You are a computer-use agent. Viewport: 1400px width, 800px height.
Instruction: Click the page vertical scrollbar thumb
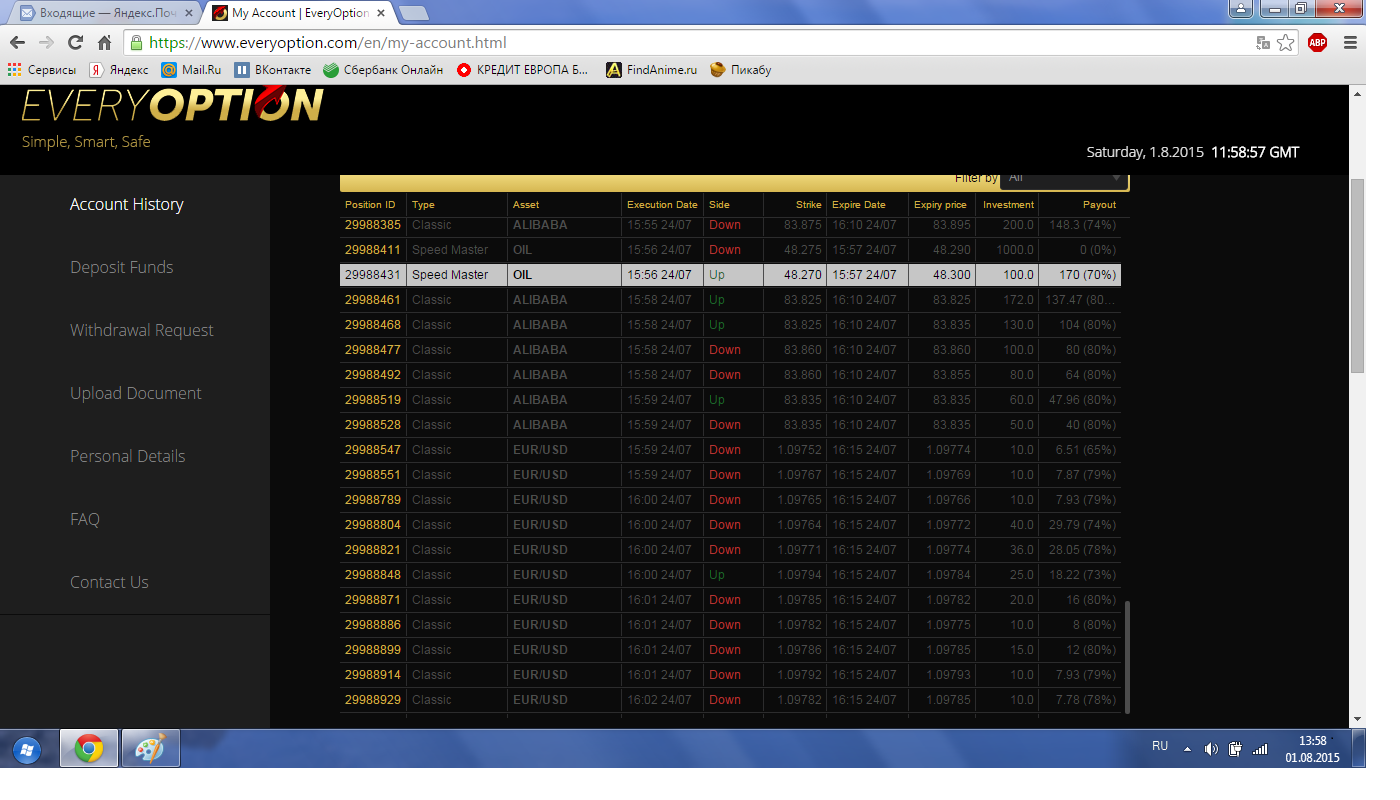coord(1357,275)
